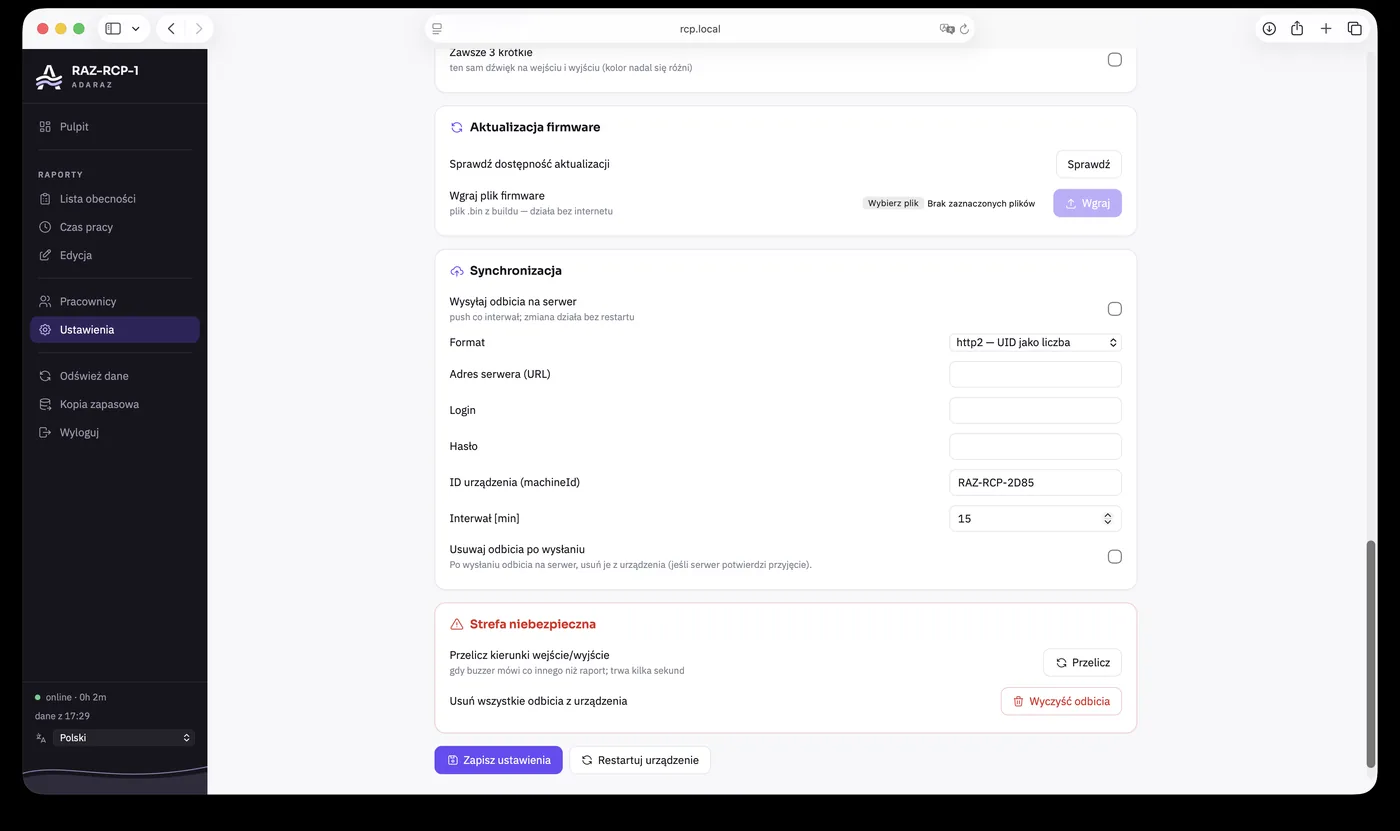Click the Pracownicy people icon
Viewport: 1400px width, 831px height.
45,301
